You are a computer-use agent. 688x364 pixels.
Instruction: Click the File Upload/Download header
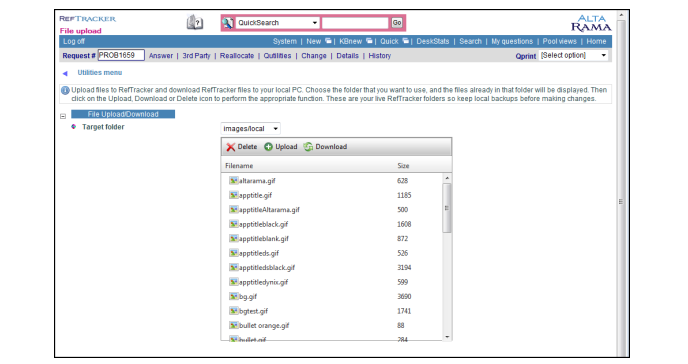tap(123, 114)
